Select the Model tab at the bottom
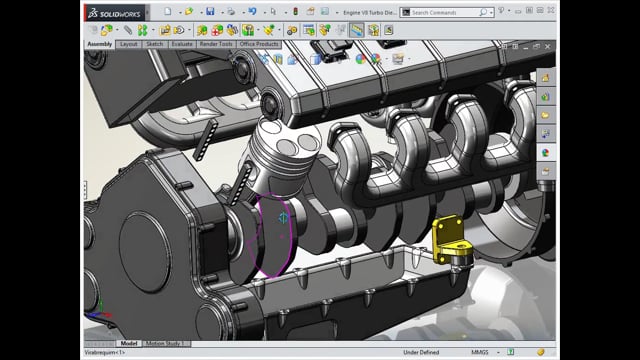 129,344
